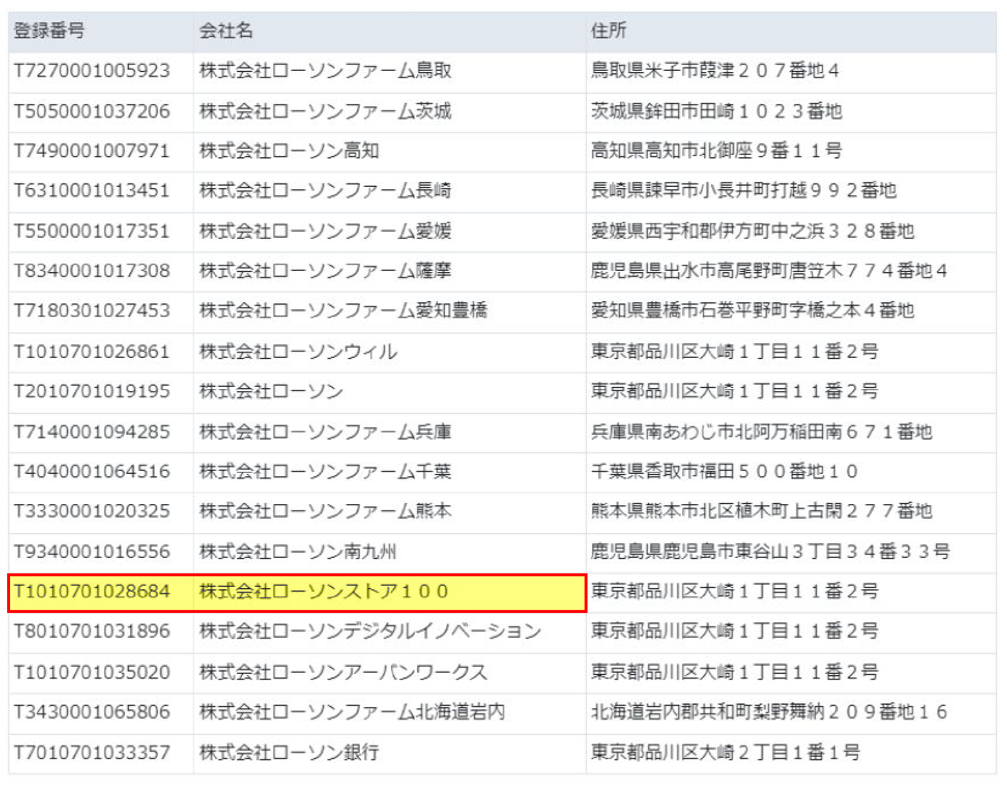Click the address in the ローソンウィル row
The width and height of the screenshot is (1007, 787).
click(x=735, y=352)
